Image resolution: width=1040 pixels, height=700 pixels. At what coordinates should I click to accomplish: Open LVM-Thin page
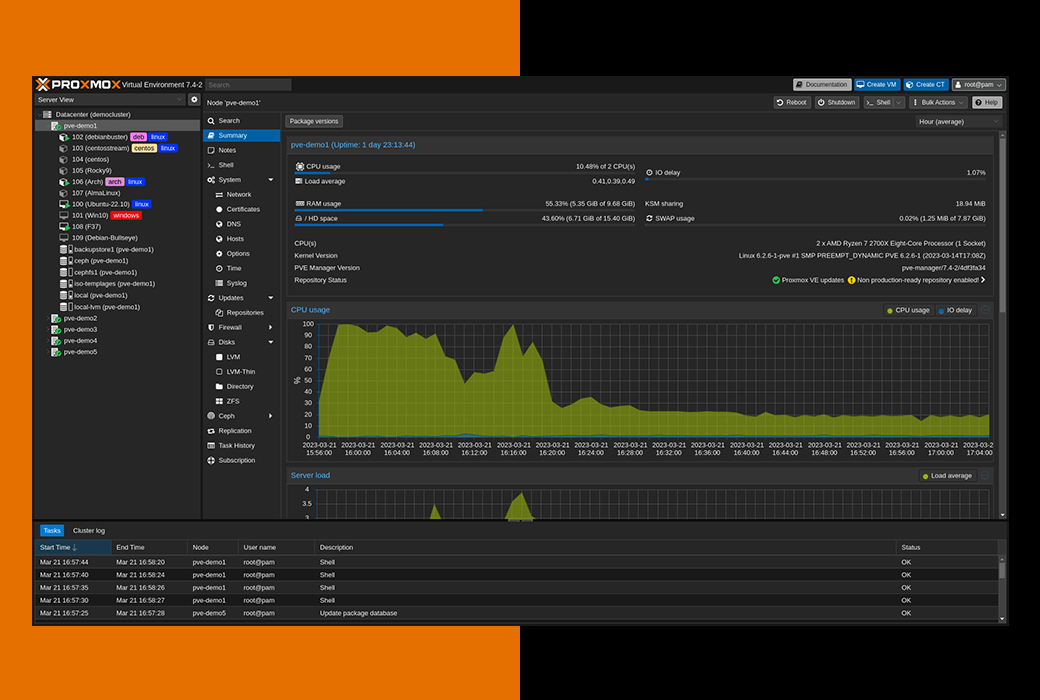[x=241, y=372]
